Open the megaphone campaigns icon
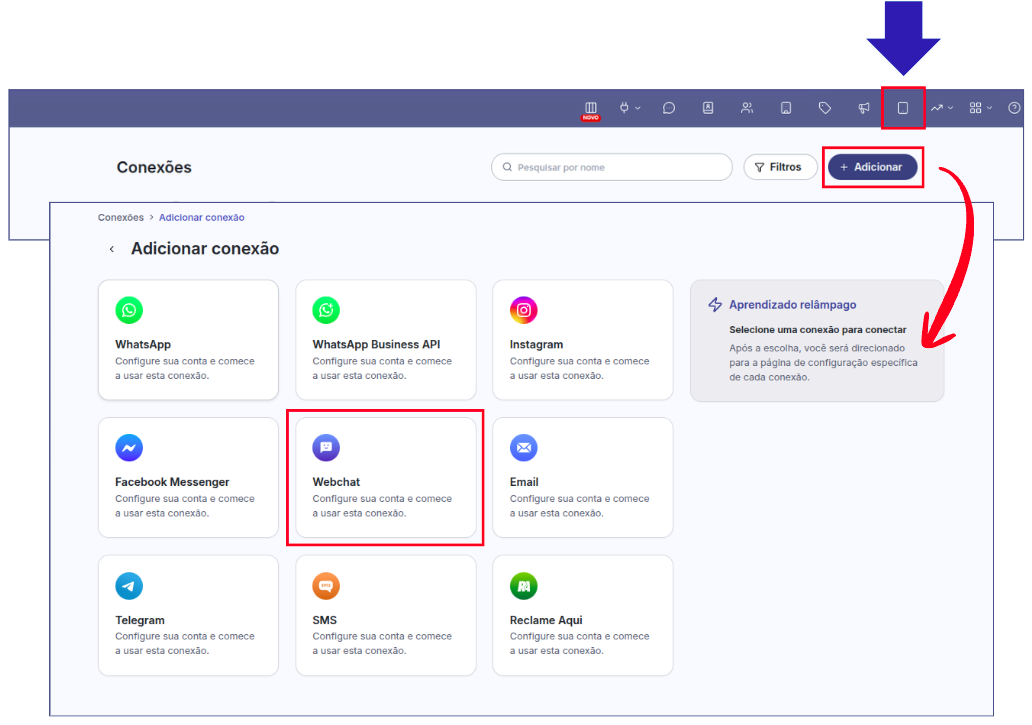The width and height of the screenshot is (1032, 725). 864,108
